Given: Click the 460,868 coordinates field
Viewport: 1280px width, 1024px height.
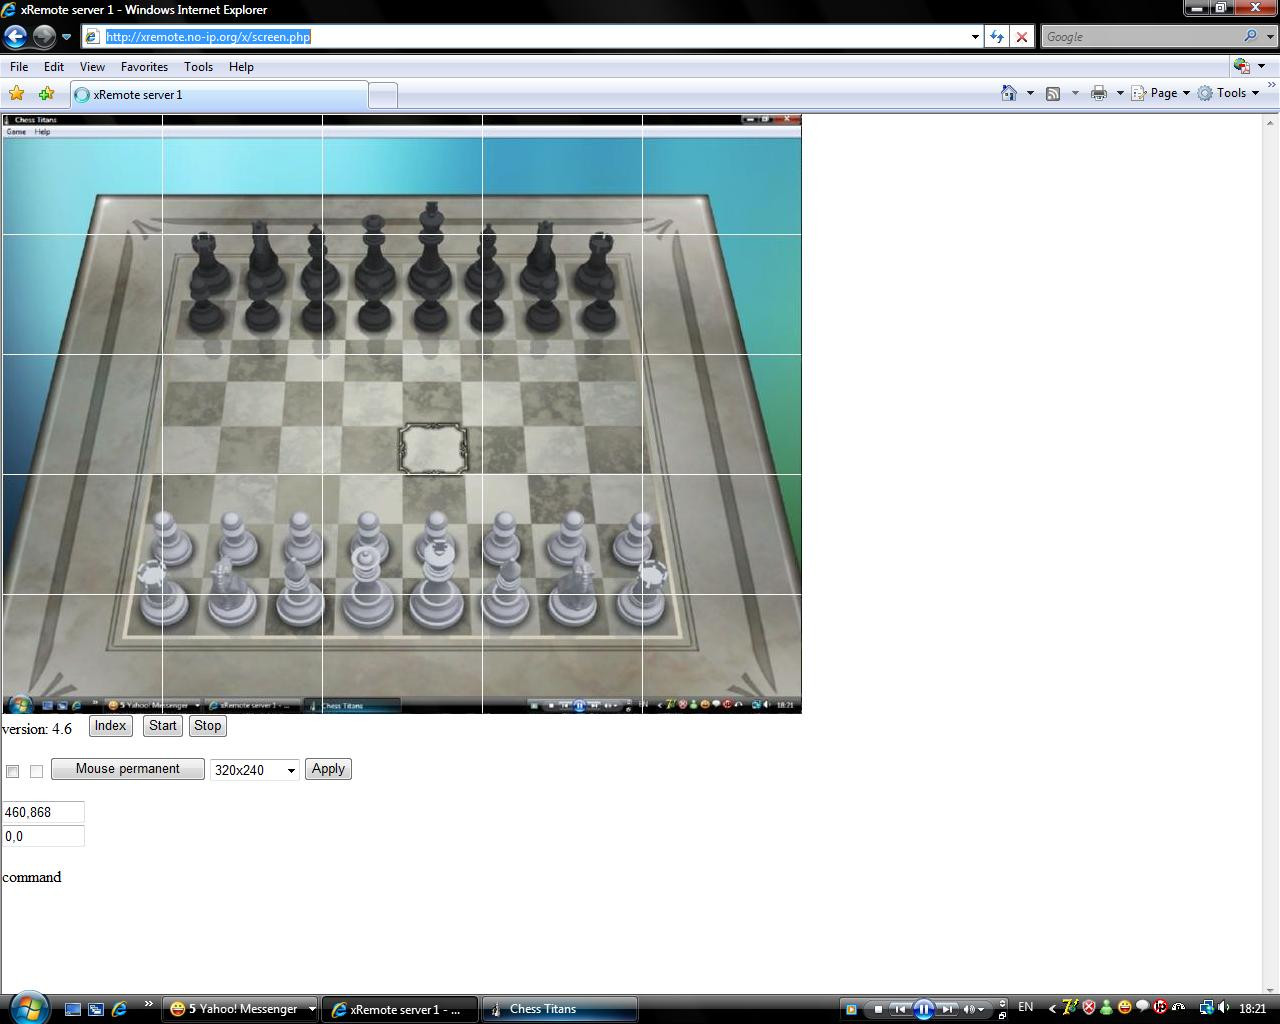Looking at the screenshot, I should click(43, 812).
